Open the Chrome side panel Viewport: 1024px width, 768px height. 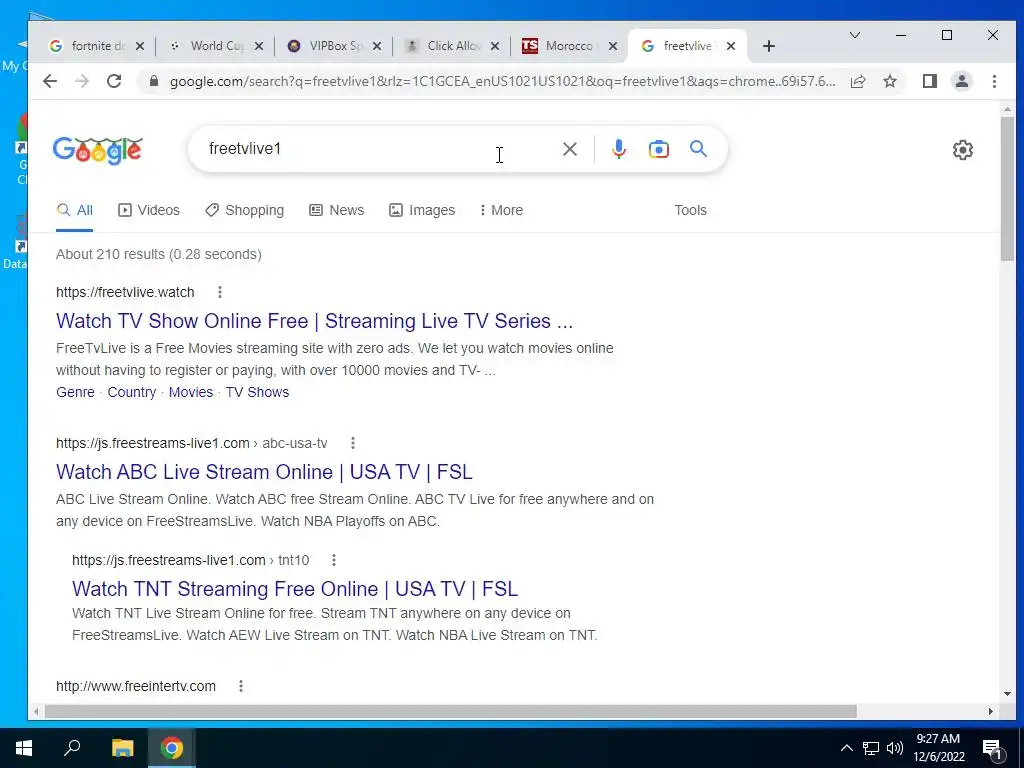click(930, 81)
